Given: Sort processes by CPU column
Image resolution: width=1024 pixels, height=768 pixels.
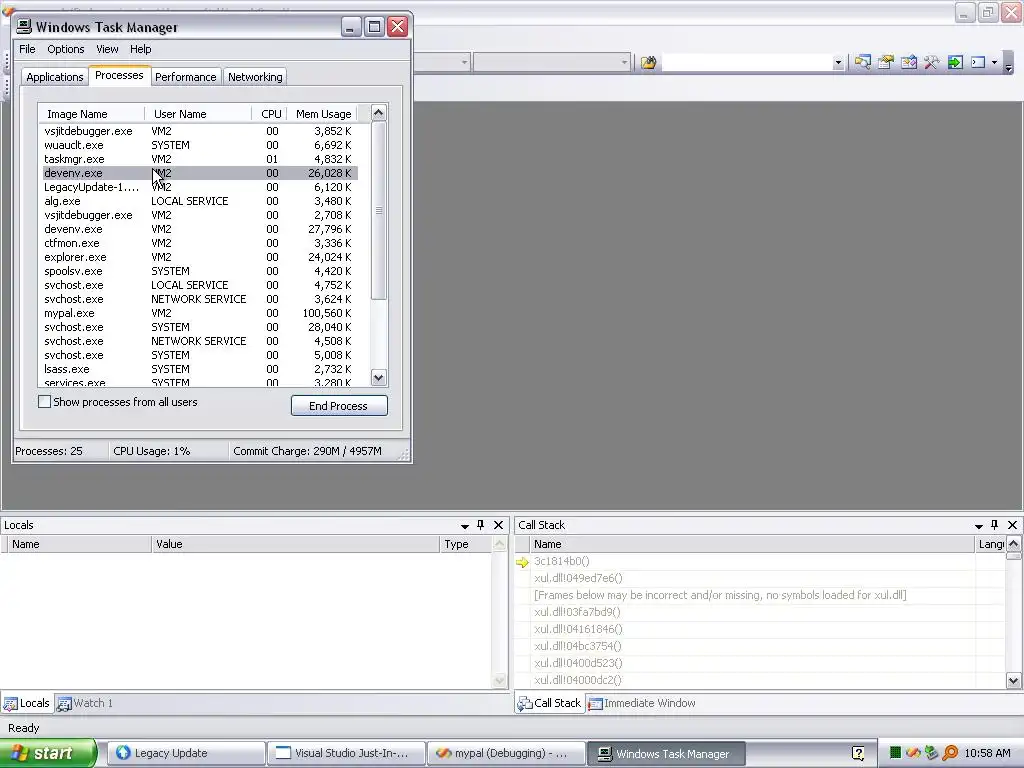Looking at the screenshot, I should pyautogui.click(x=270, y=114).
